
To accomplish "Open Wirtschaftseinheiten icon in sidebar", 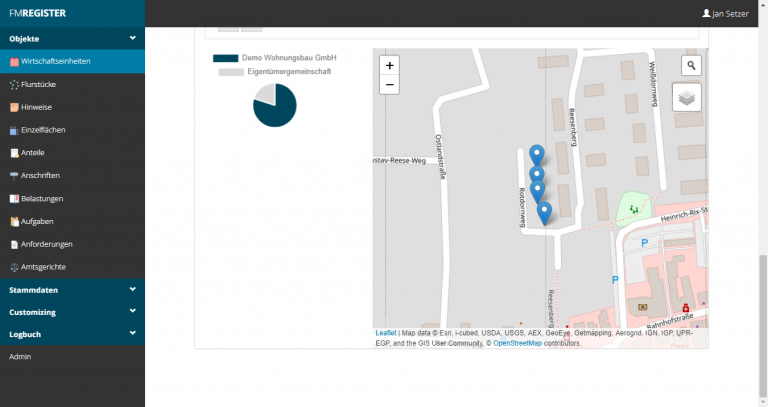I will [14, 62].
